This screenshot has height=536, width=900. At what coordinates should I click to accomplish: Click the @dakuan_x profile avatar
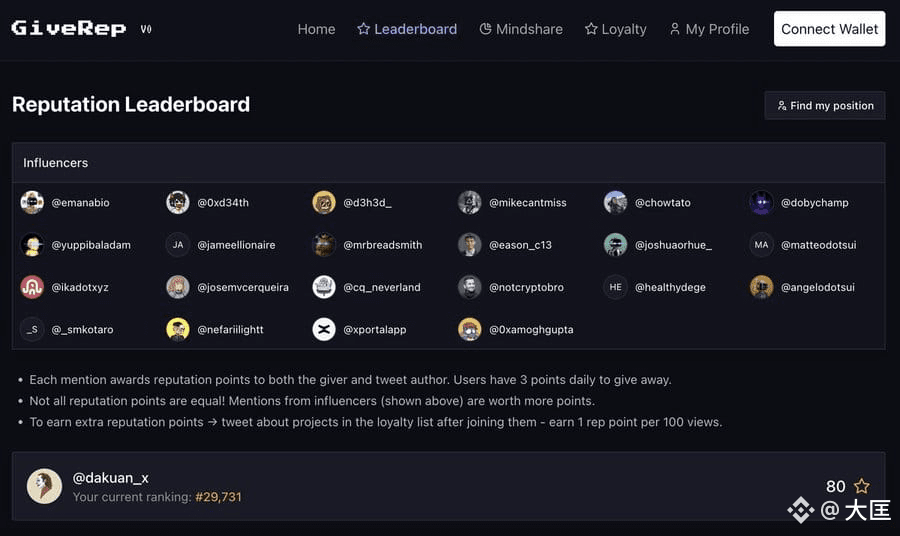pos(44,486)
